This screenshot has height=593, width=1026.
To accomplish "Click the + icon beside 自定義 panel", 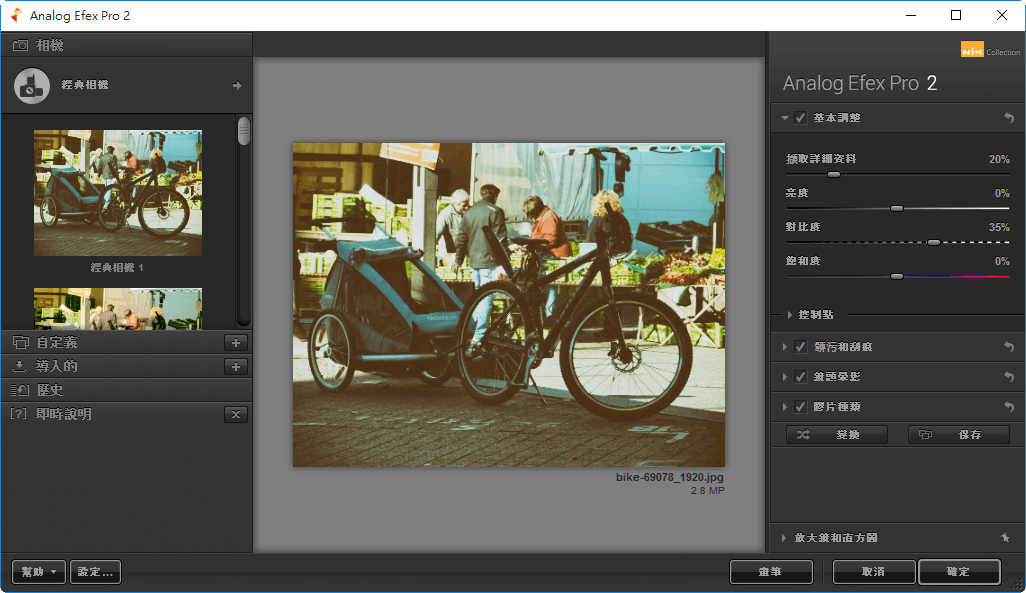I will tap(236, 342).
